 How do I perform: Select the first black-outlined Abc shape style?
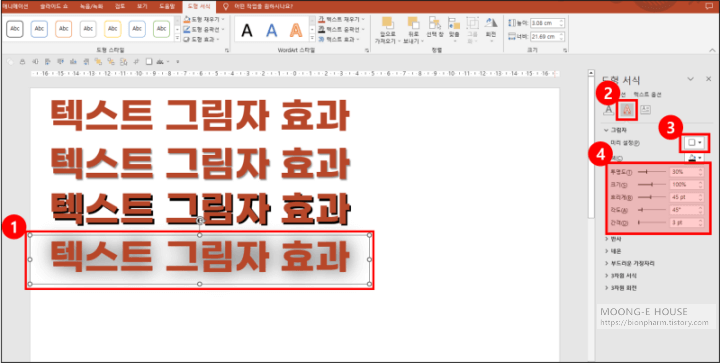[15, 29]
